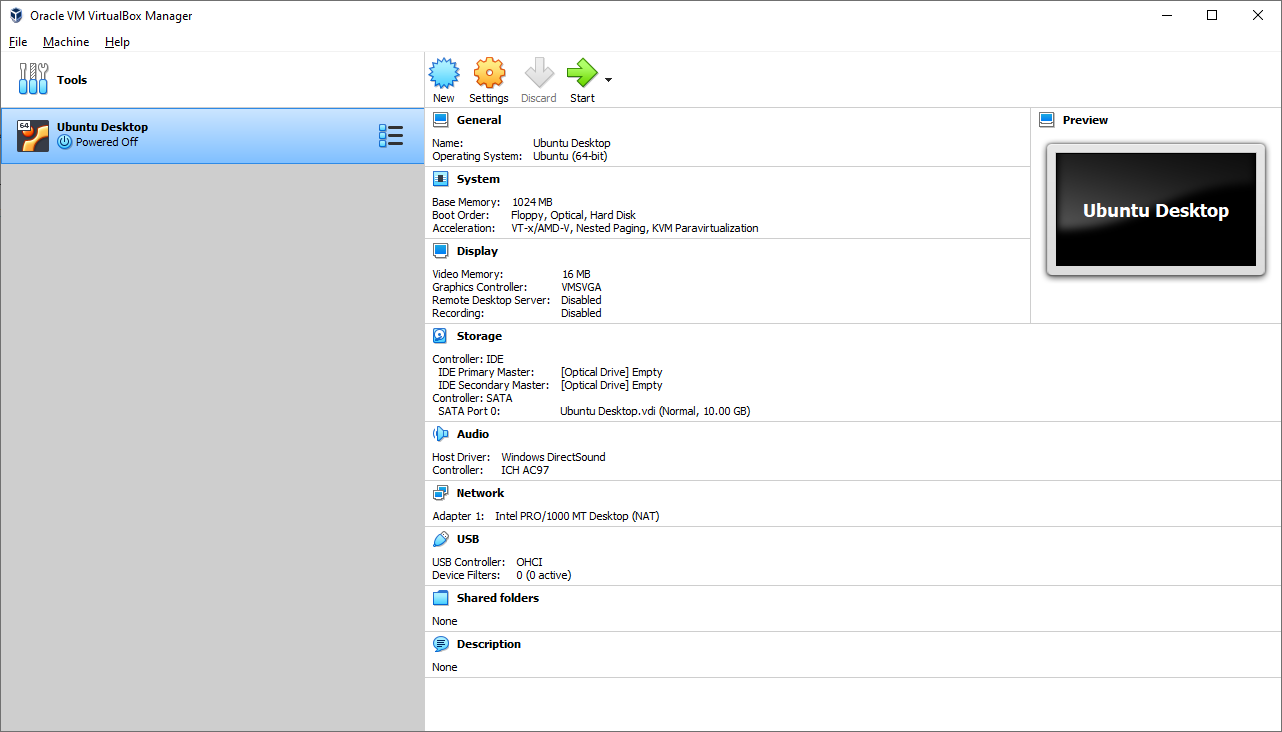Click the Ubuntu Desktop preview thumbnail
Screen dimensions: 1282x732
tap(1156, 210)
